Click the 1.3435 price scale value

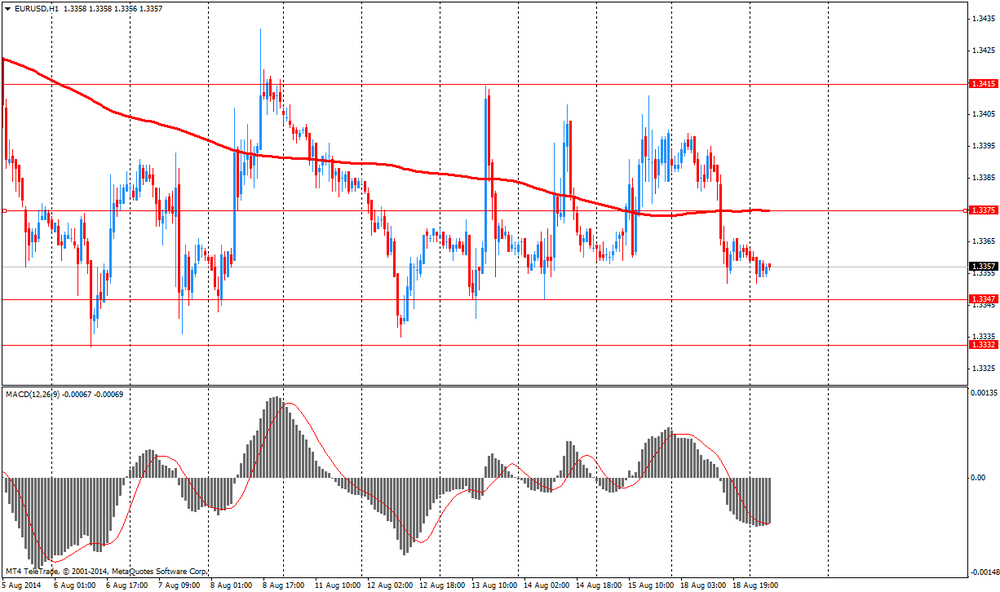pos(983,18)
